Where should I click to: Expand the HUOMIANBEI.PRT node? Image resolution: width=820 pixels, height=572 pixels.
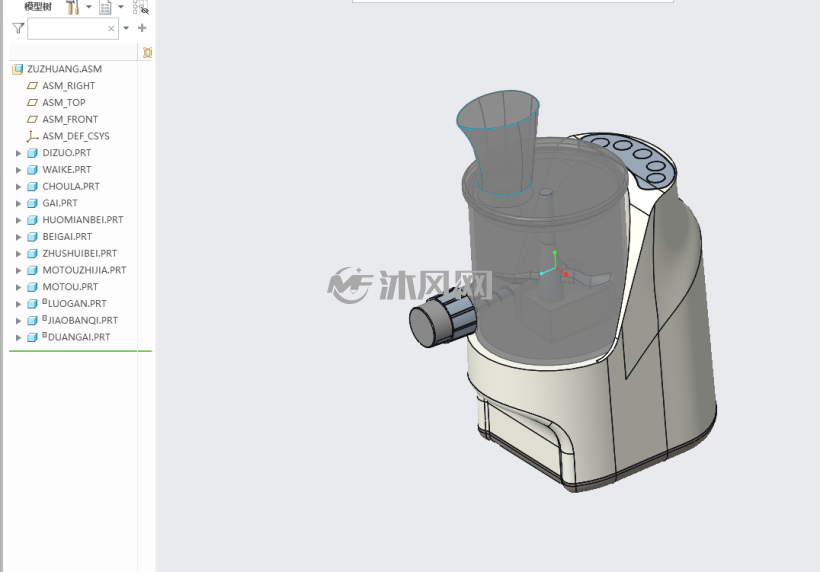tap(18, 220)
